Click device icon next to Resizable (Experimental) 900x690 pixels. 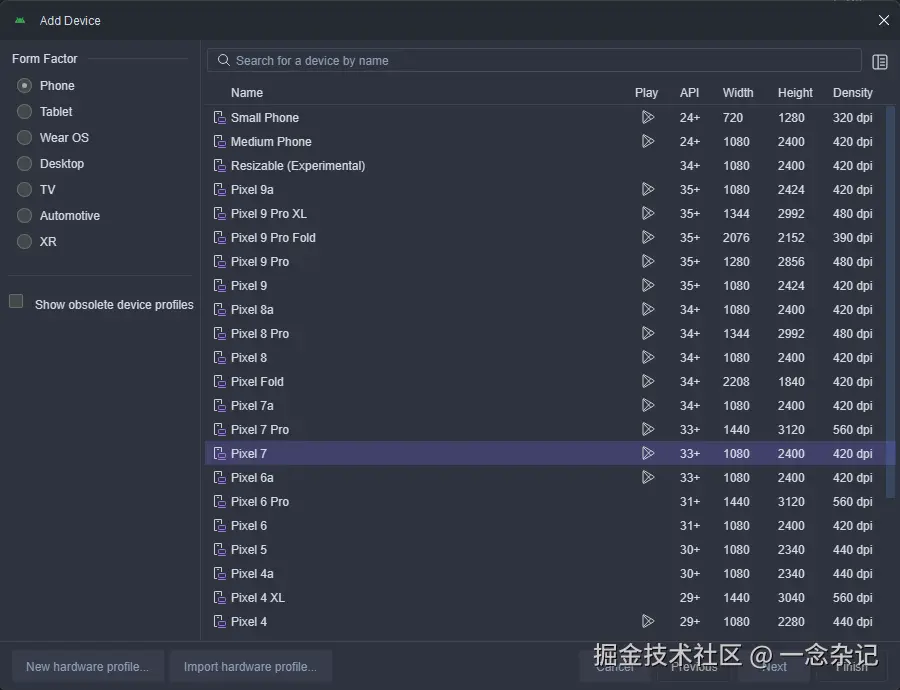click(x=219, y=165)
